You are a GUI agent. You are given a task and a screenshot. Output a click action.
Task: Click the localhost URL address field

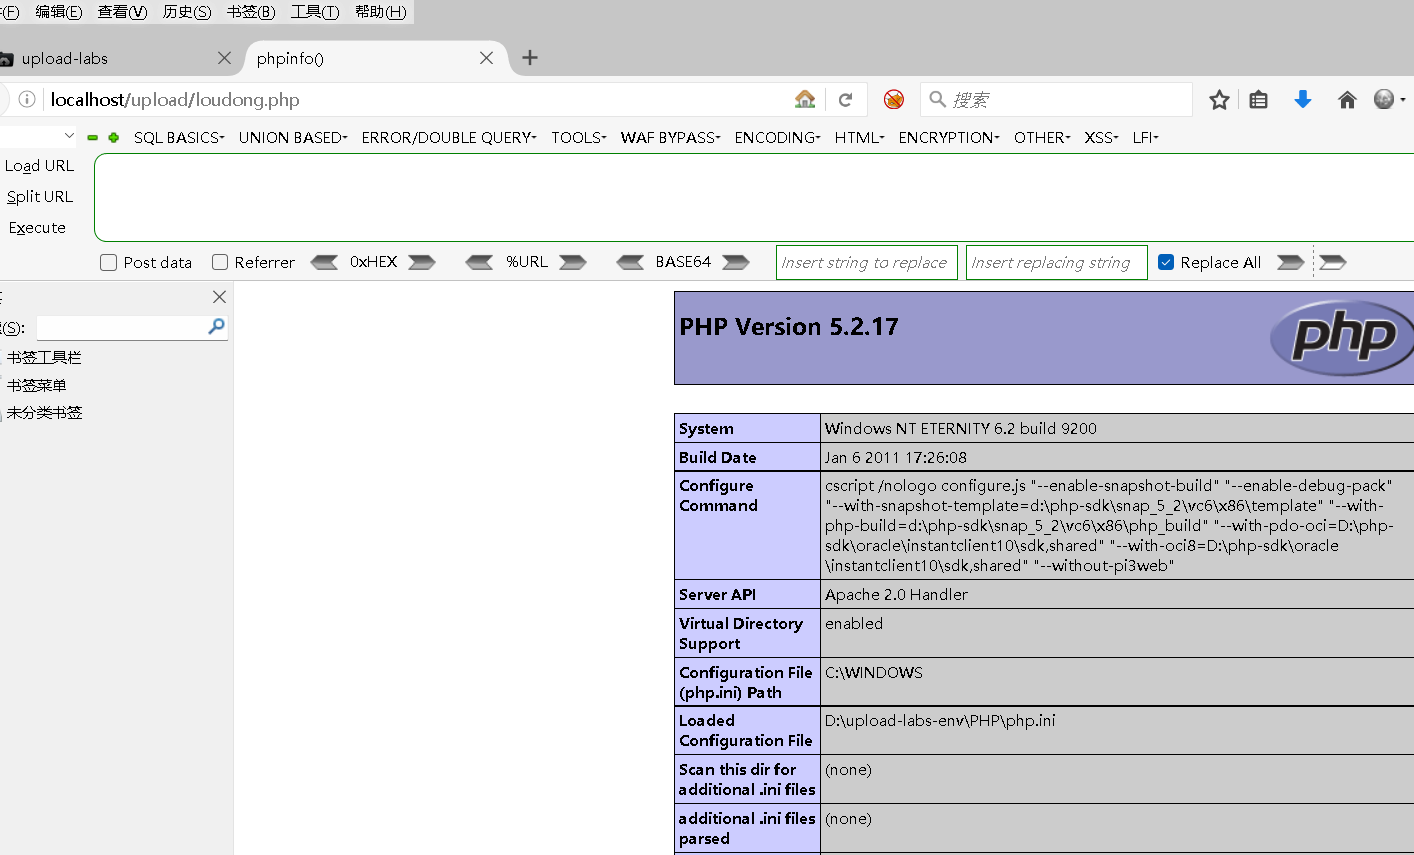tap(415, 100)
